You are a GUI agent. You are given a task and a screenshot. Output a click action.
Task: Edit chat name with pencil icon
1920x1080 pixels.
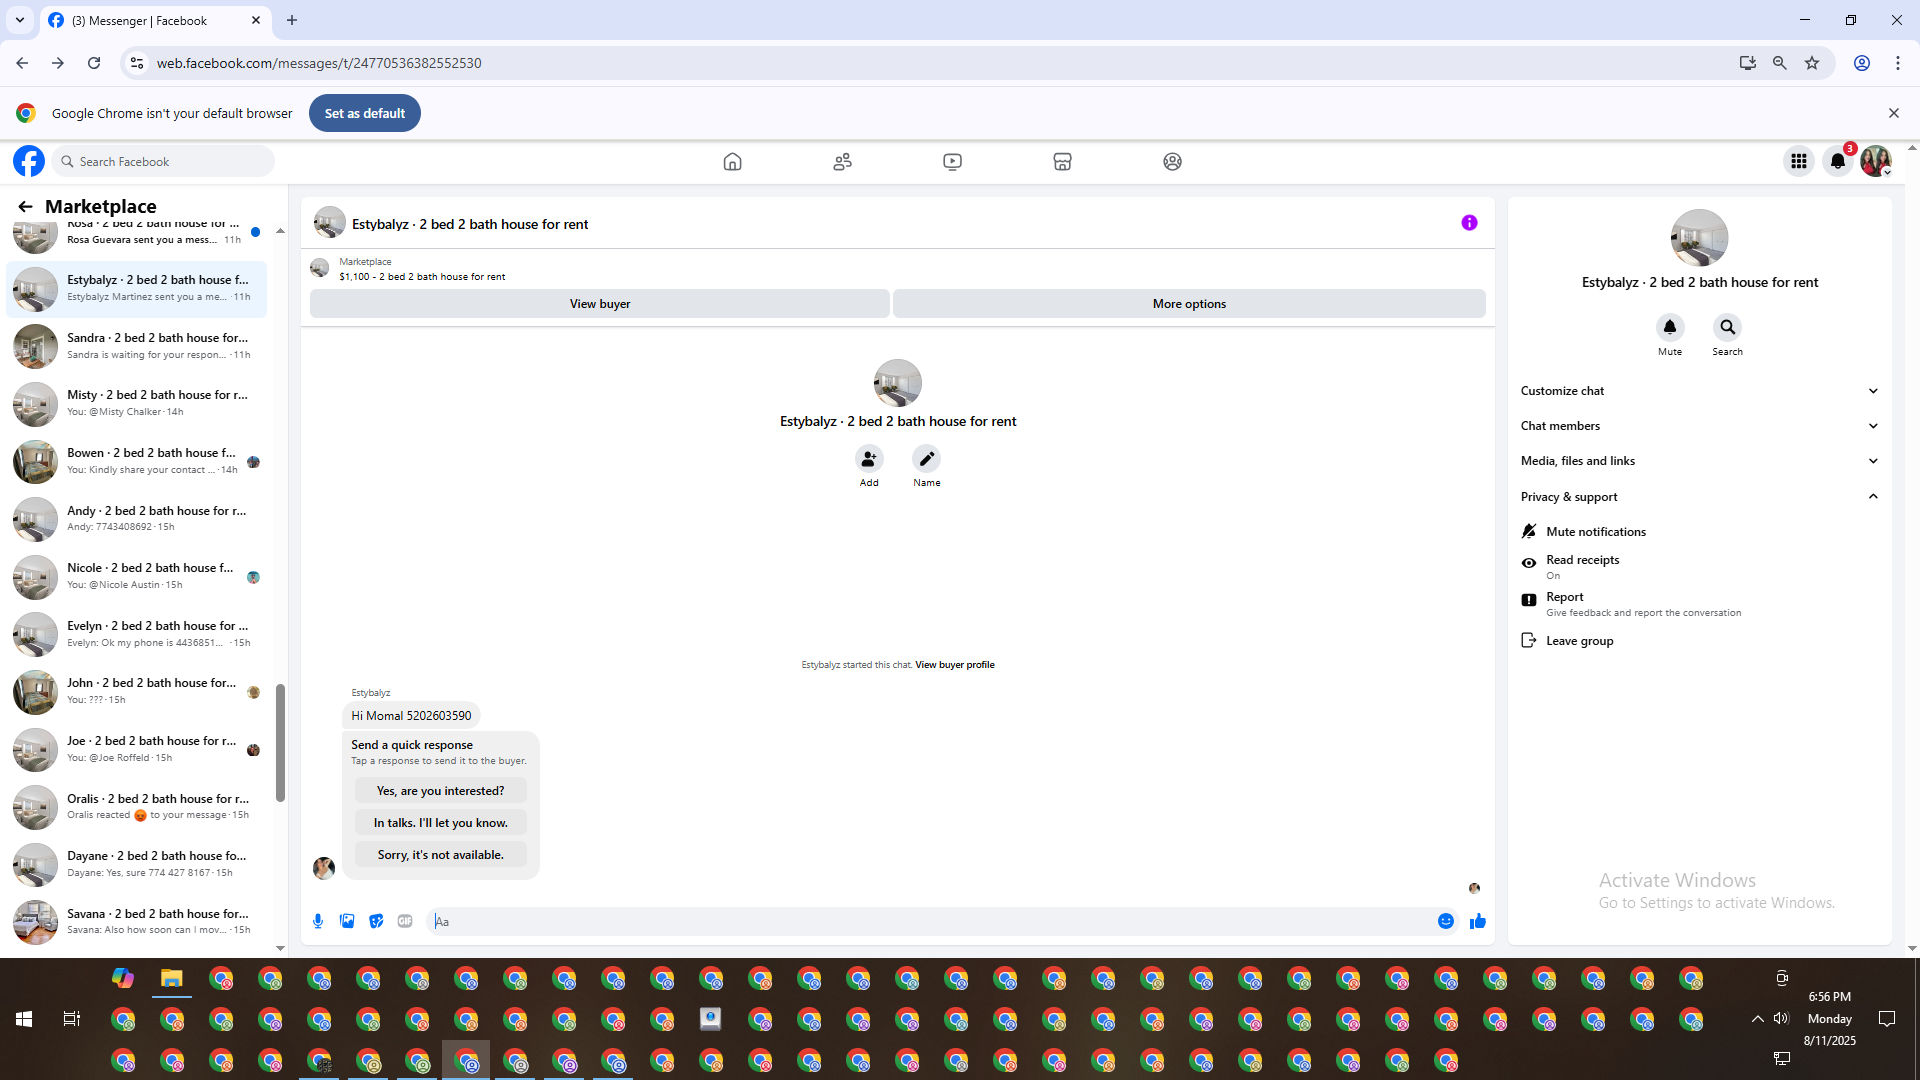926,459
